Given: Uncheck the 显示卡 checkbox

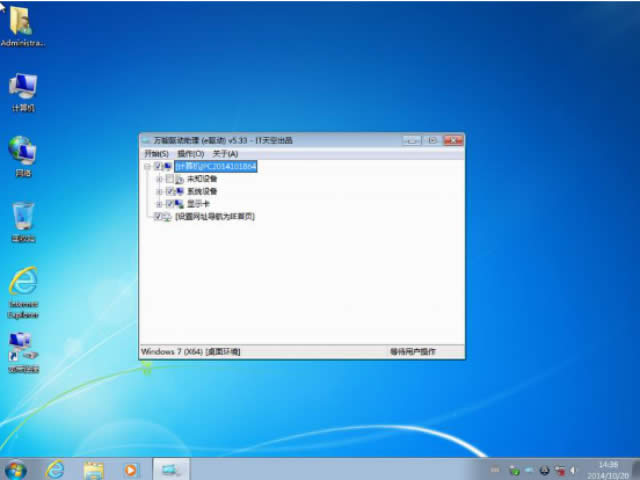Looking at the screenshot, I should click(x=170, y=203).
